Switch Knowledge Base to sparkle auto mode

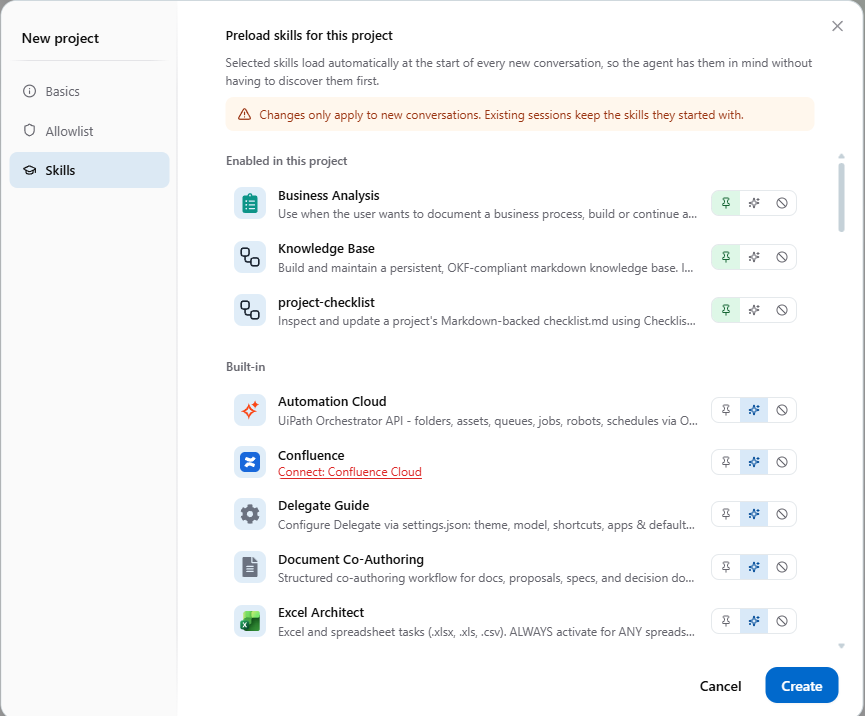pos(754,257)
